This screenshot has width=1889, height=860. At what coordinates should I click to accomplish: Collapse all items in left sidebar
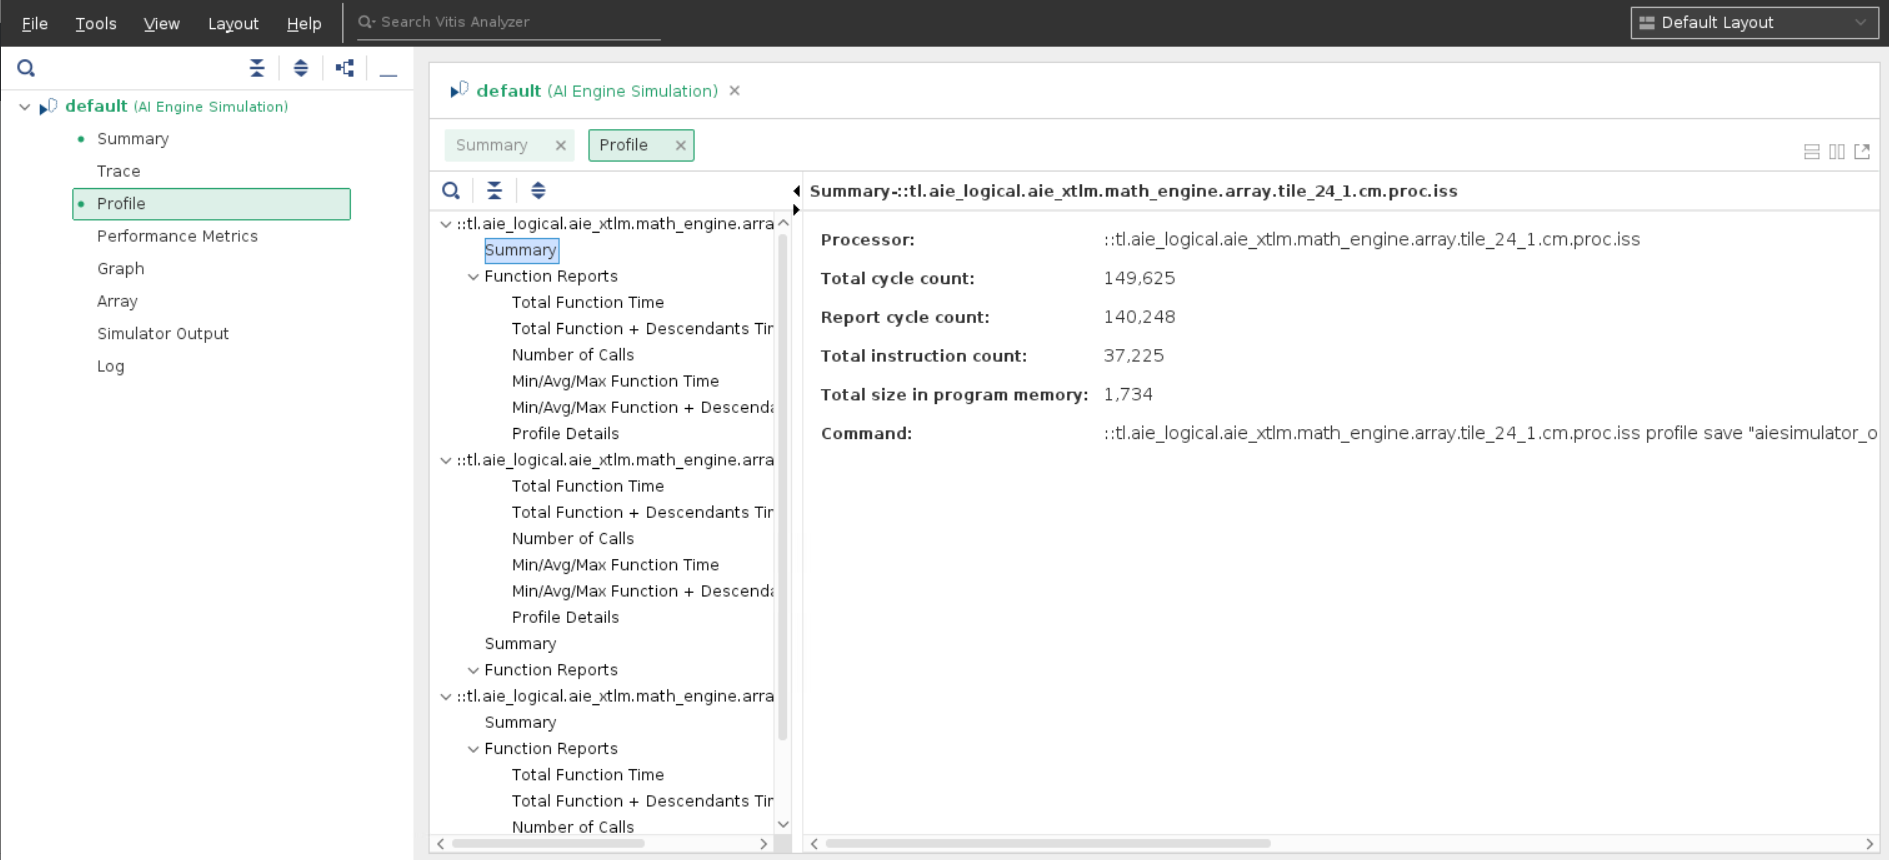(257, 68)
